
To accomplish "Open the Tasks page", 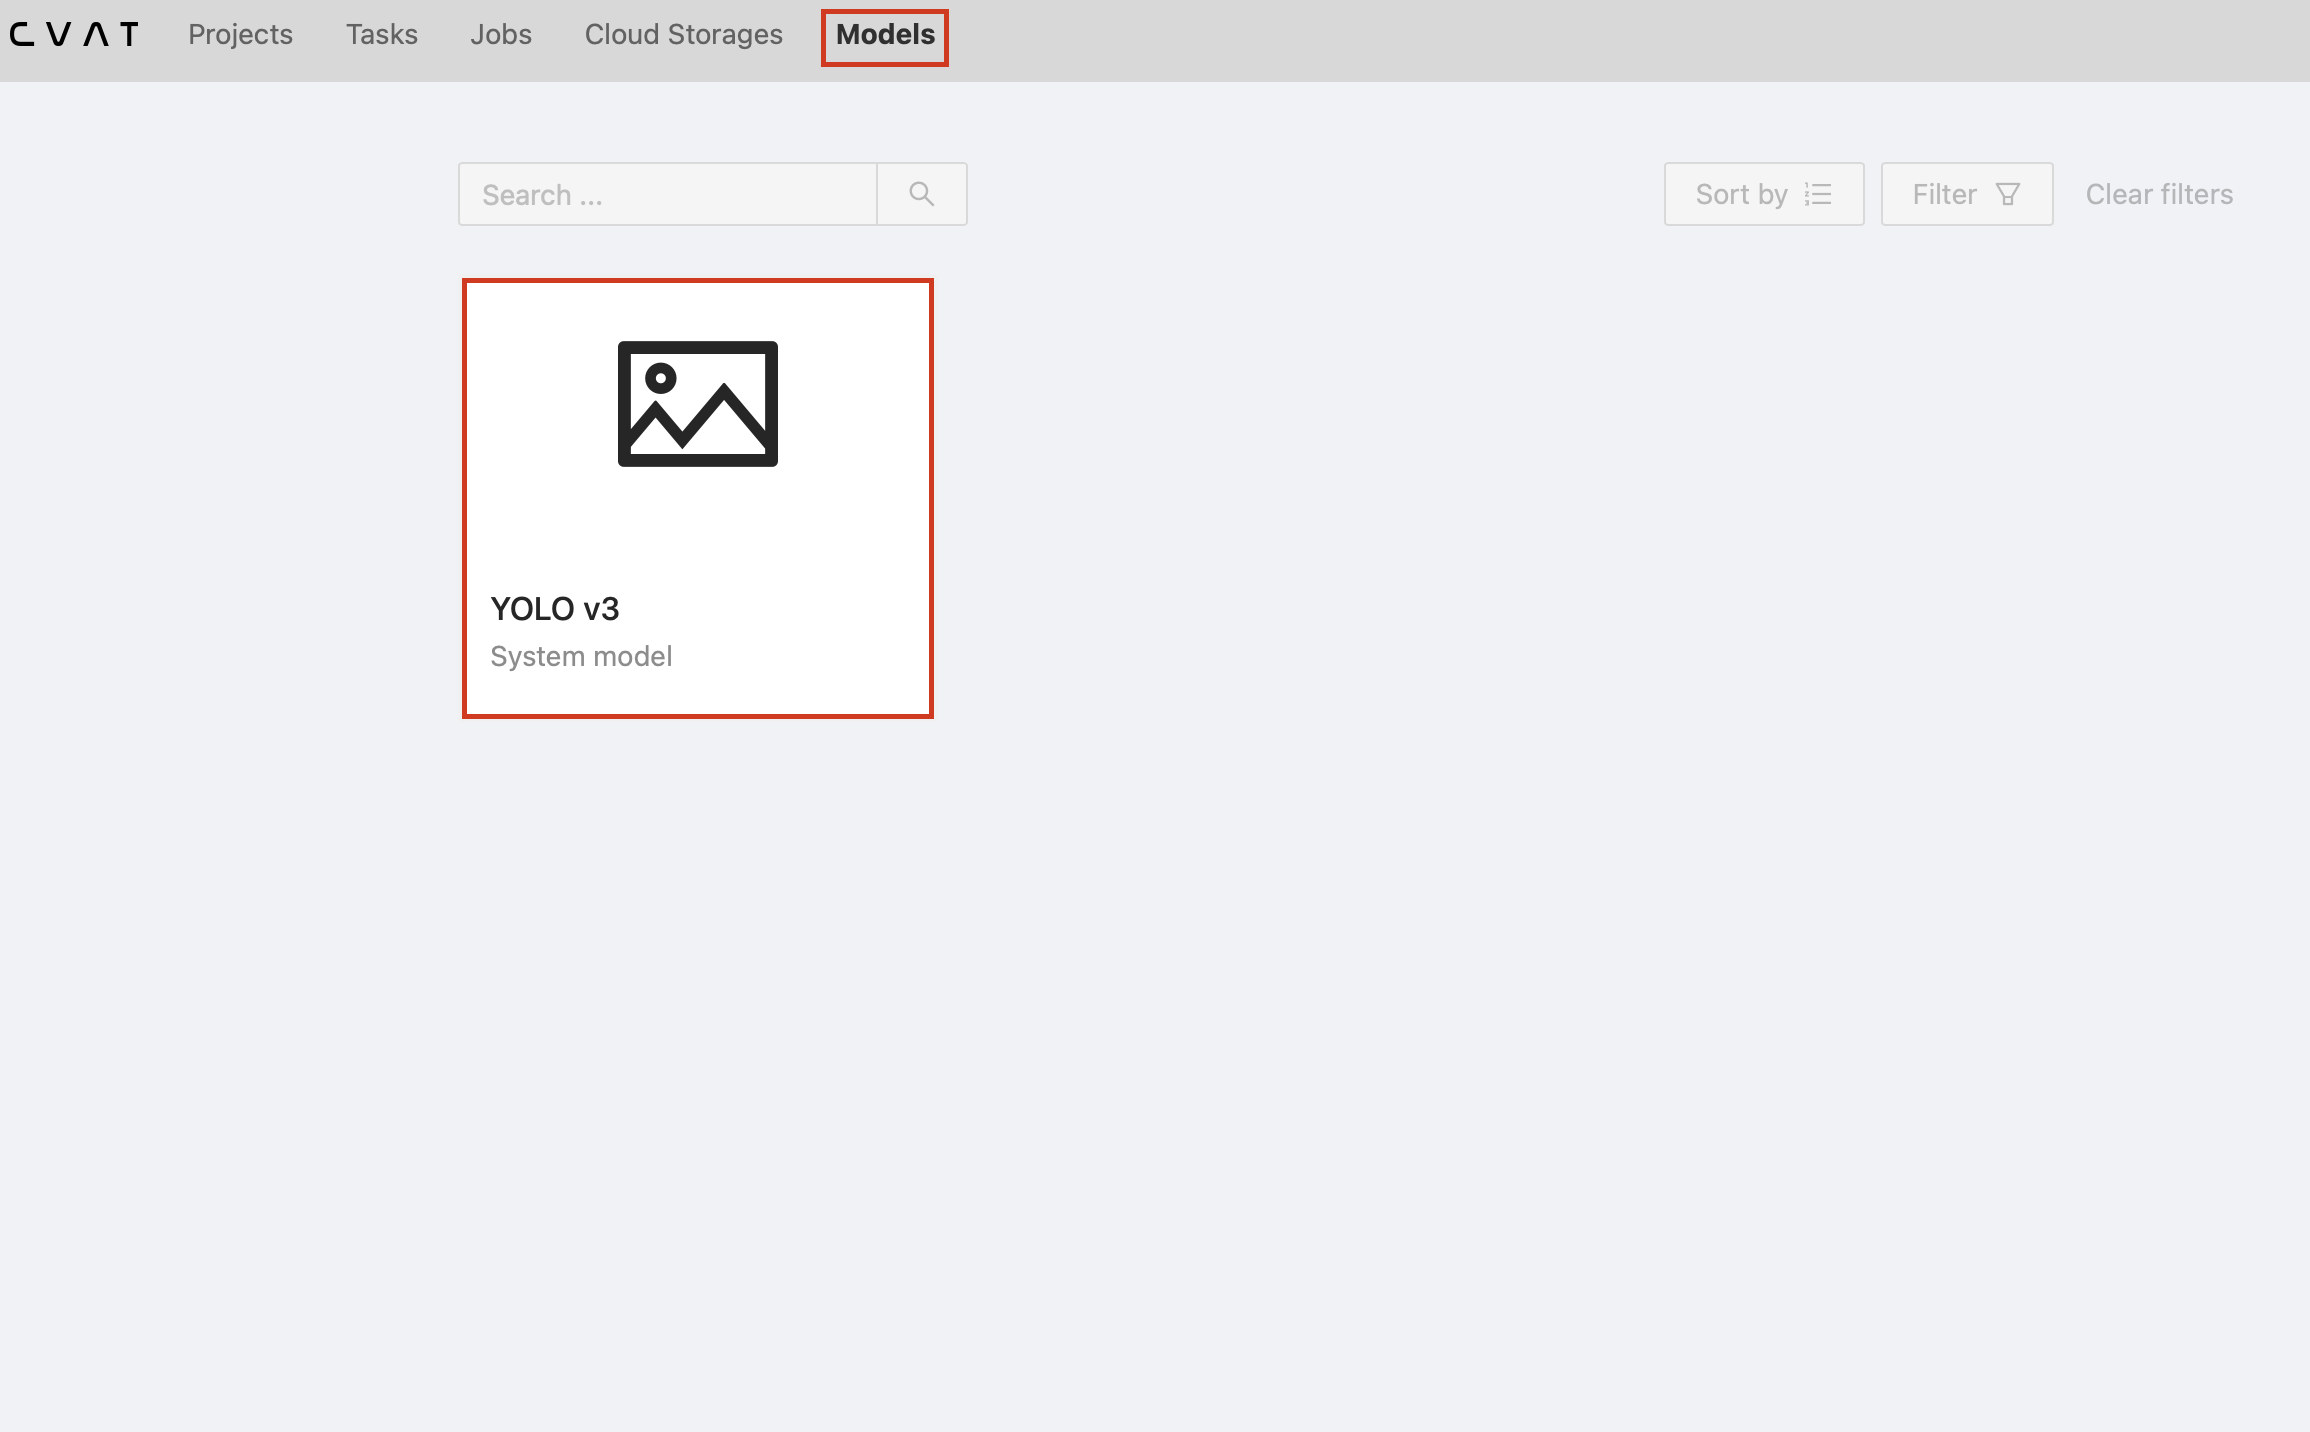I will coord(381,34).
